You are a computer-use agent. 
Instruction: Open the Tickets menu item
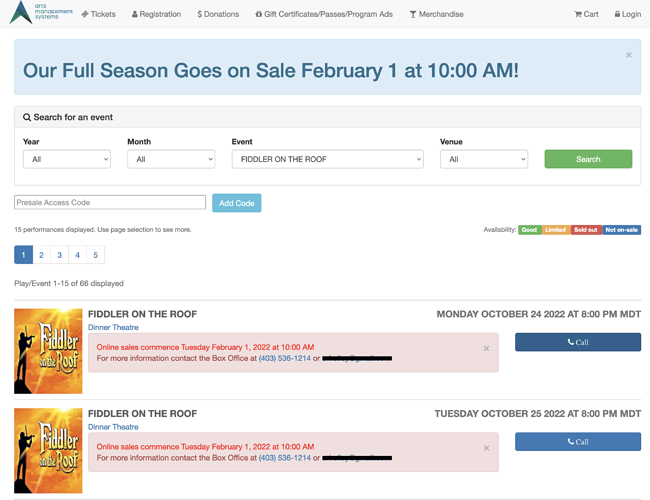point(99,14)
